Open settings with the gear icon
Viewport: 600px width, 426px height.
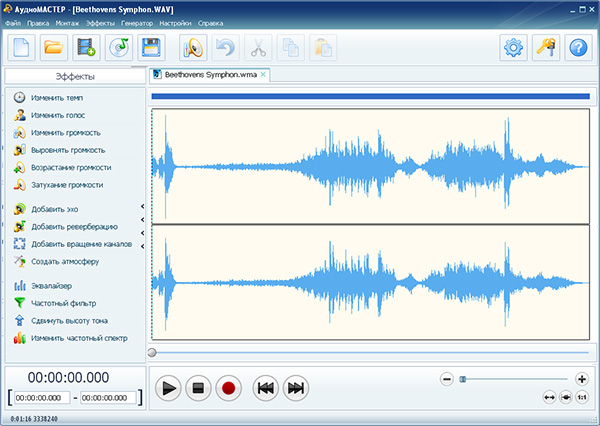click(x=514, y=46)
